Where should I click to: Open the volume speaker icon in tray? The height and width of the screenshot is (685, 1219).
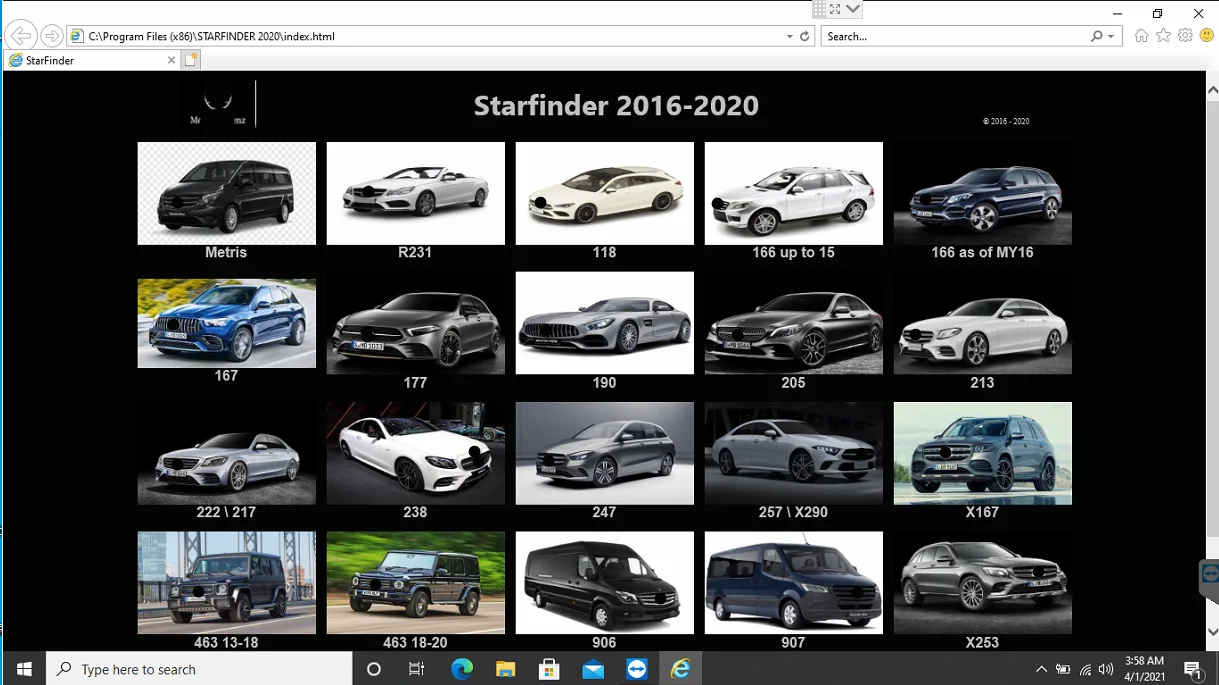coord(1105,669)
